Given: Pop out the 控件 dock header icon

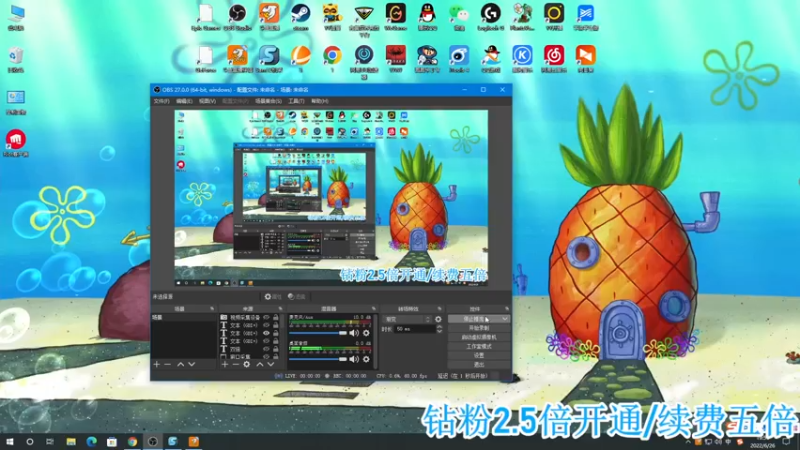Looking at the screenshot, I should coord(507,309).
